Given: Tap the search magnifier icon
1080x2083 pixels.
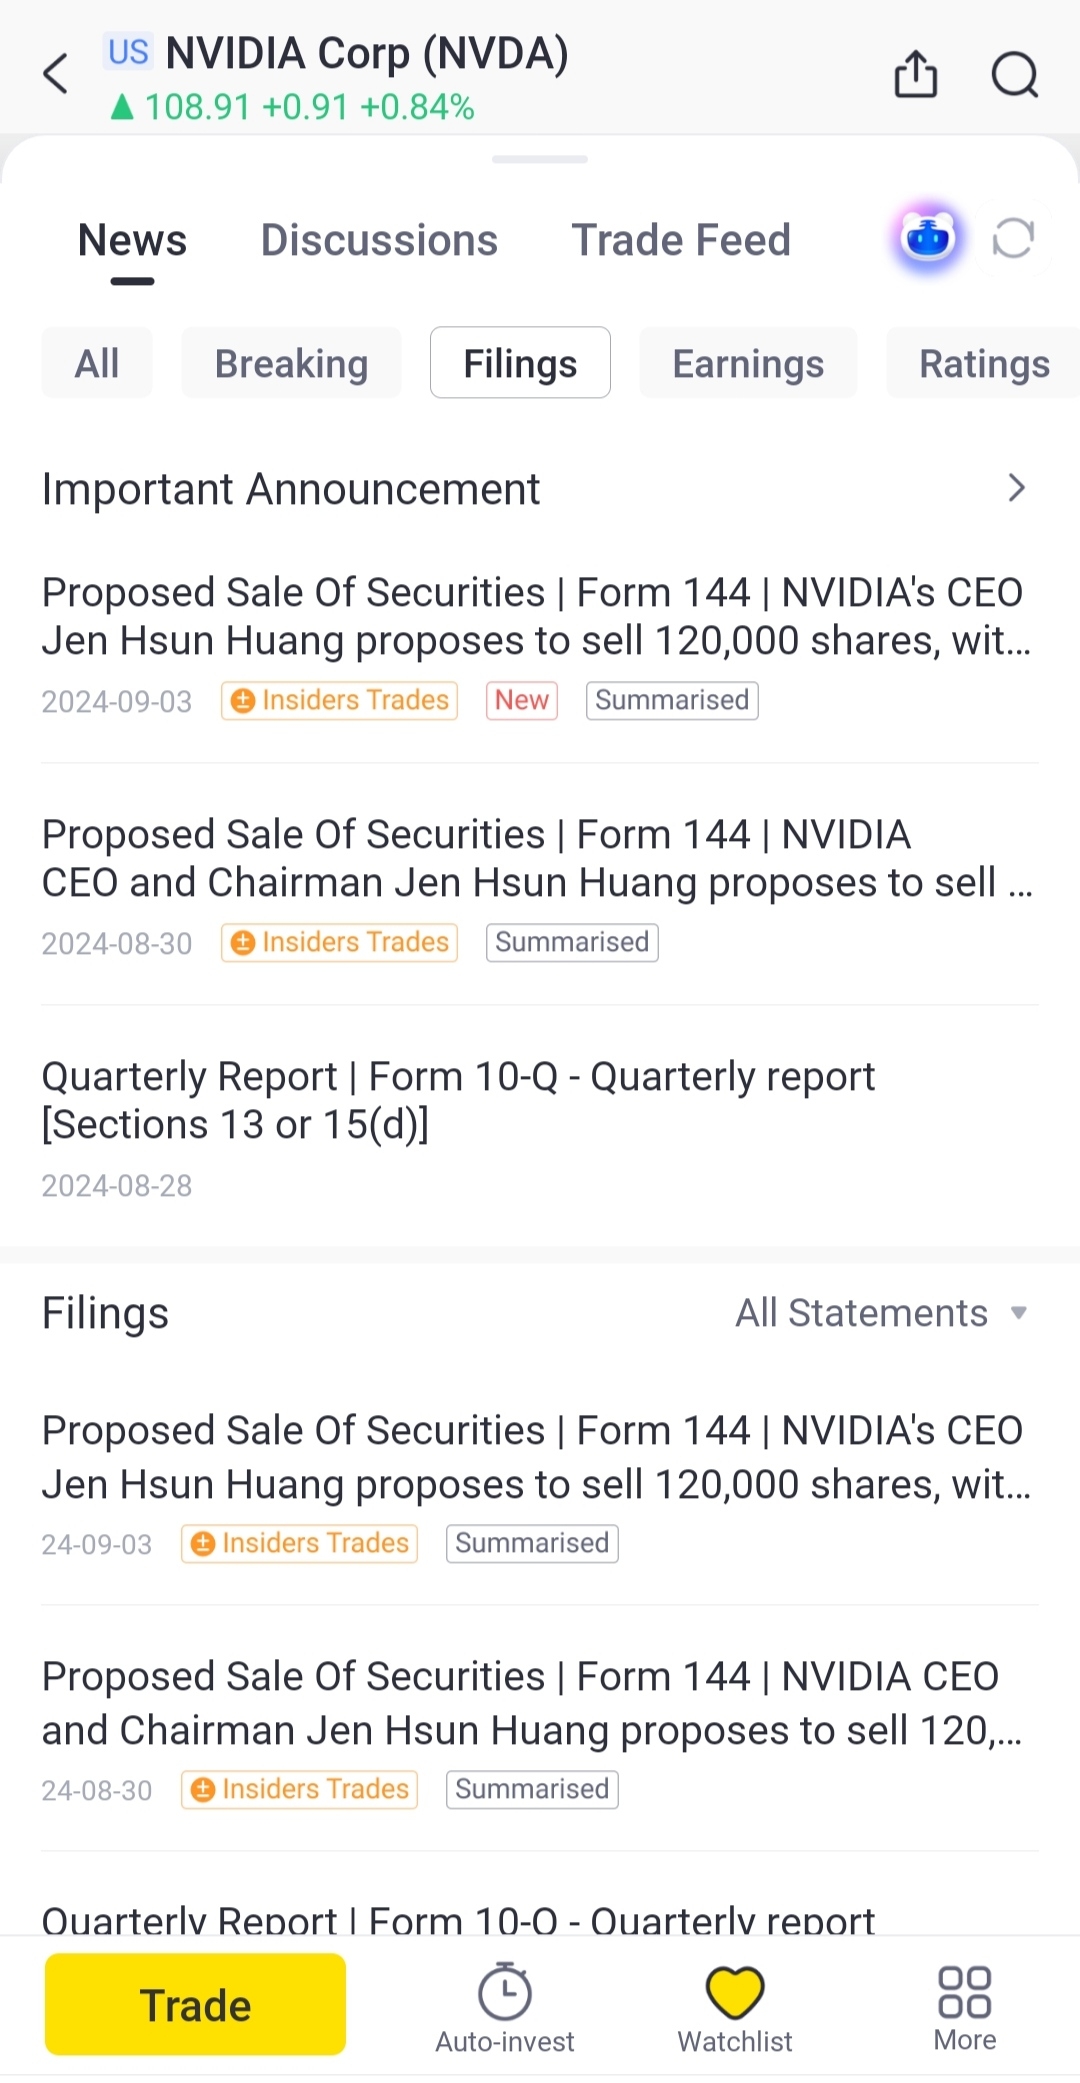Looking at the screenshot, I should pyautogui.click(x=1014, y=74).
